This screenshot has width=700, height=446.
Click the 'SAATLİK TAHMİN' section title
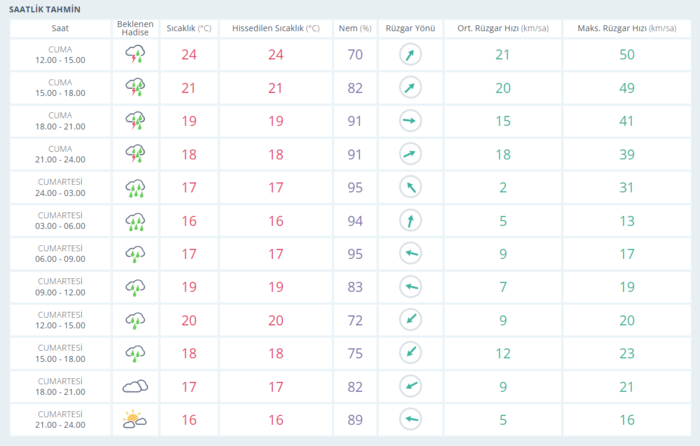pyautogui.click(x=45, y=8)
